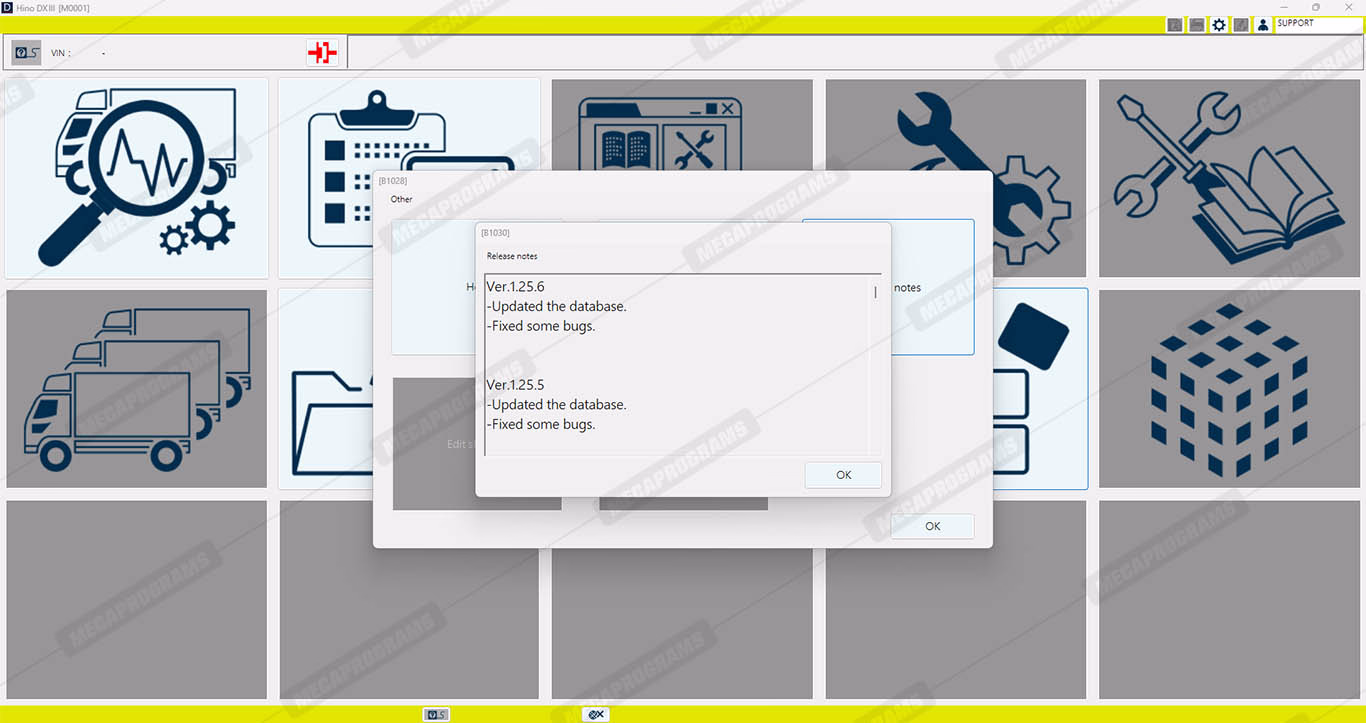Click '-Fixed some bugs.' under Ver.1.25.5
Image resolution: width=1366 pixels, height=723 pixels.
(x=541, y=424)
